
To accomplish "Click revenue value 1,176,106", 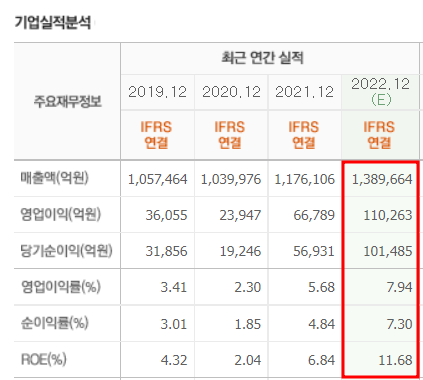I will (x=305, y=180).
